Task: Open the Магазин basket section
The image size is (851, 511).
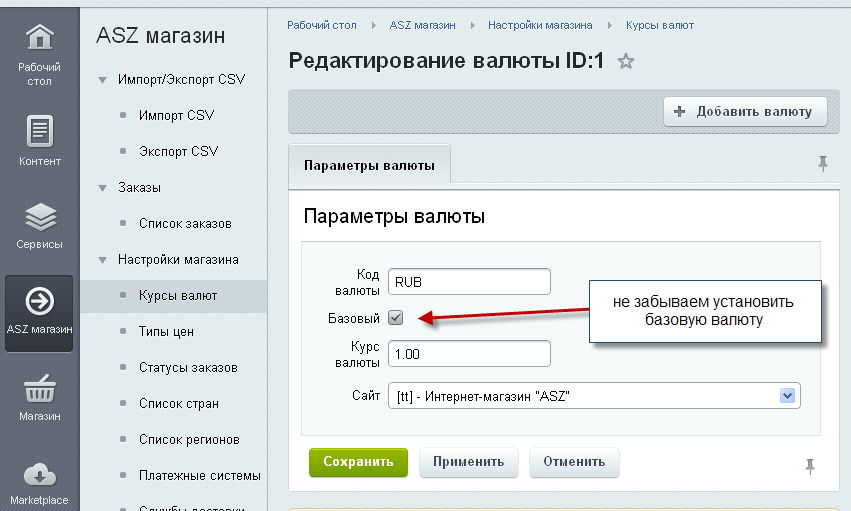Action: 40,398
